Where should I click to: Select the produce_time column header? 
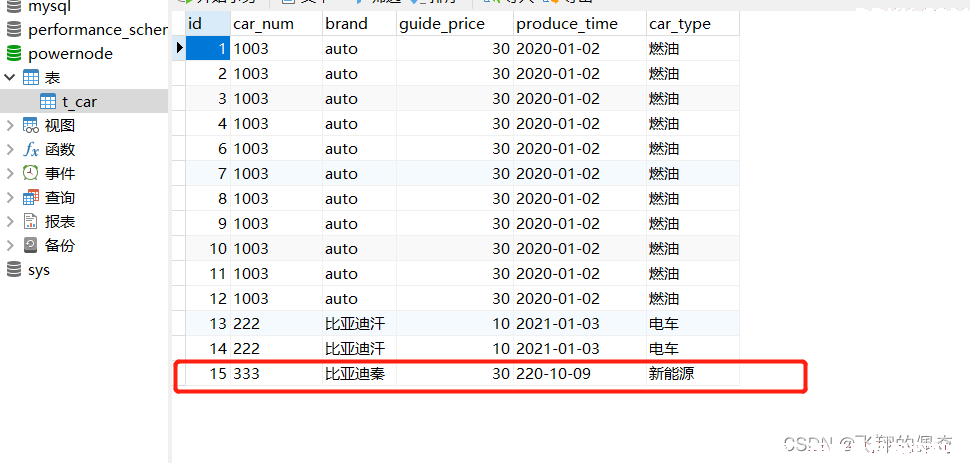click(x=580, y=24)
